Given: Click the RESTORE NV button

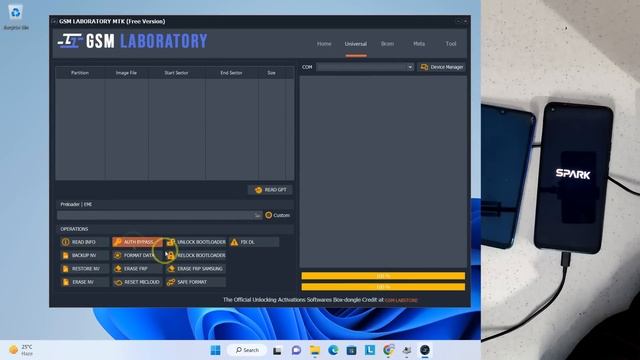Looking at the screenshot, I should click(x=84, y=269).
